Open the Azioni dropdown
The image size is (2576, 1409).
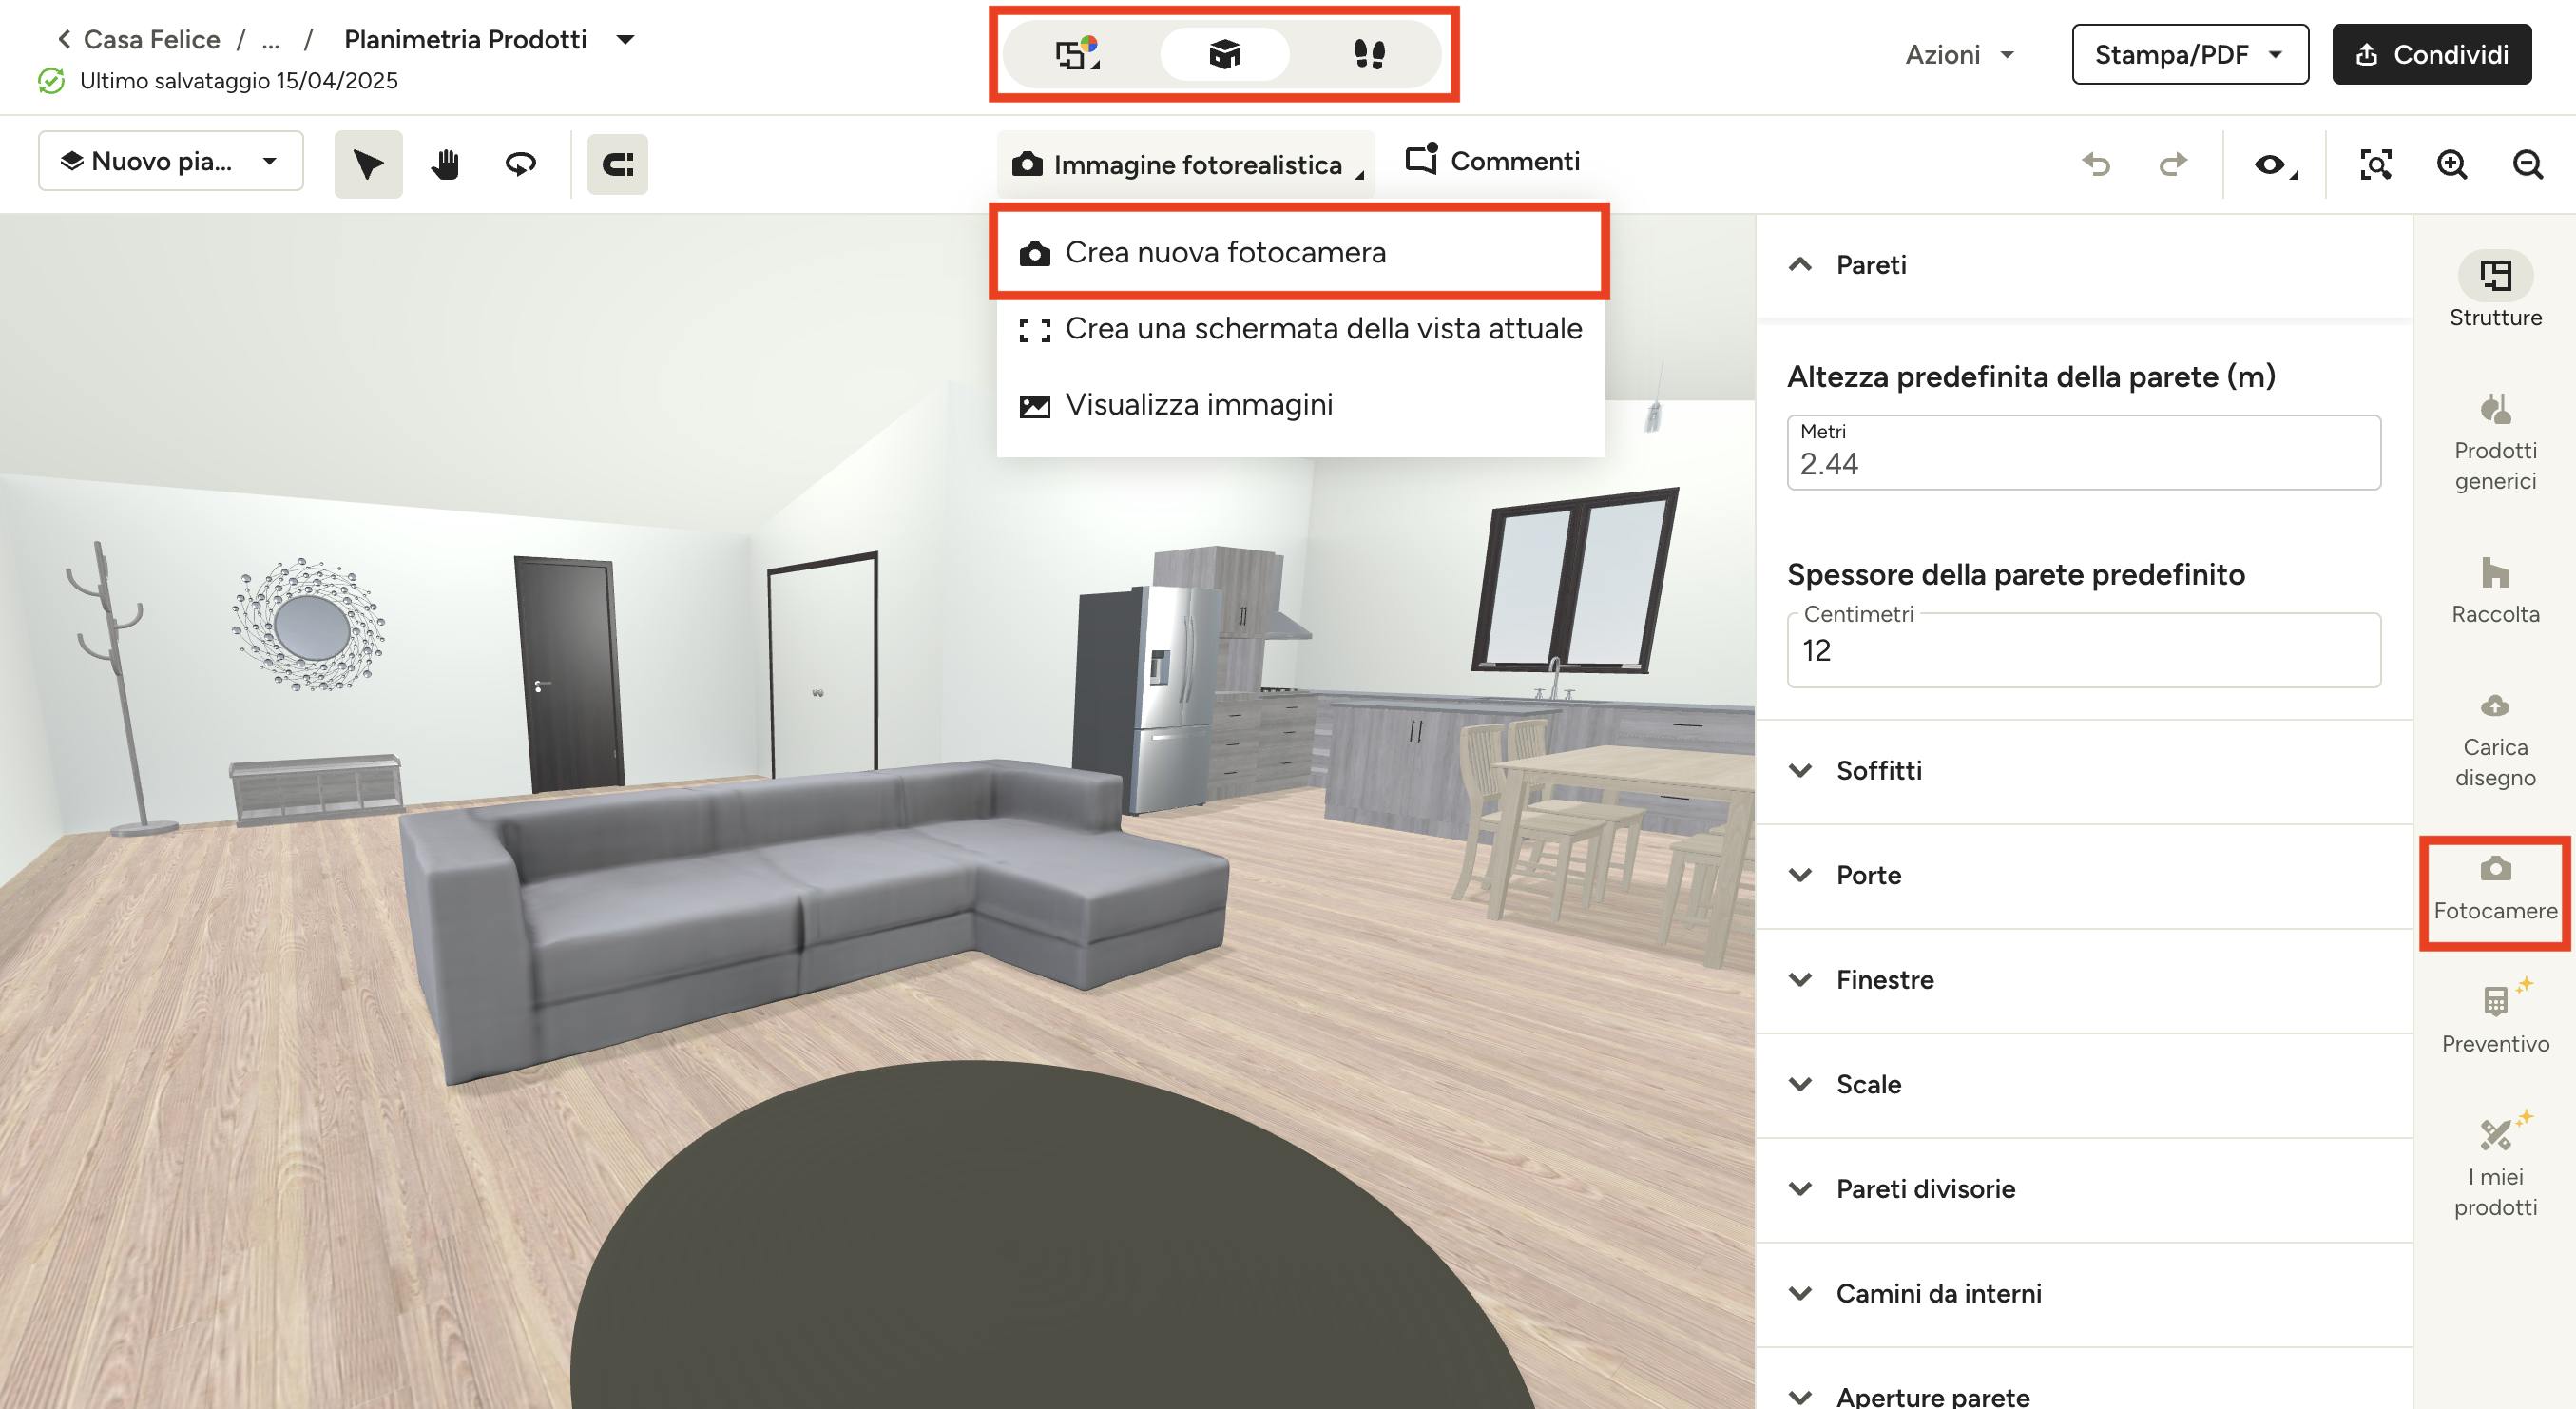coord(1959,54)
